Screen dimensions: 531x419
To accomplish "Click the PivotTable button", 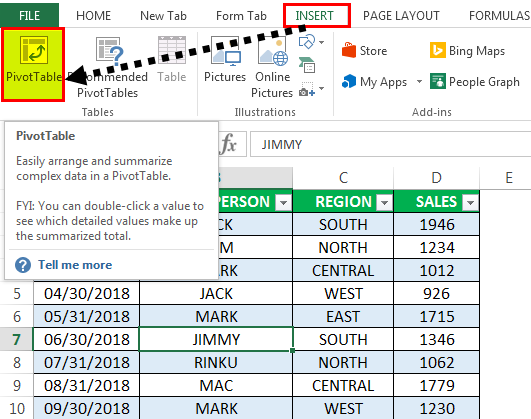I will tap(33, 64).
